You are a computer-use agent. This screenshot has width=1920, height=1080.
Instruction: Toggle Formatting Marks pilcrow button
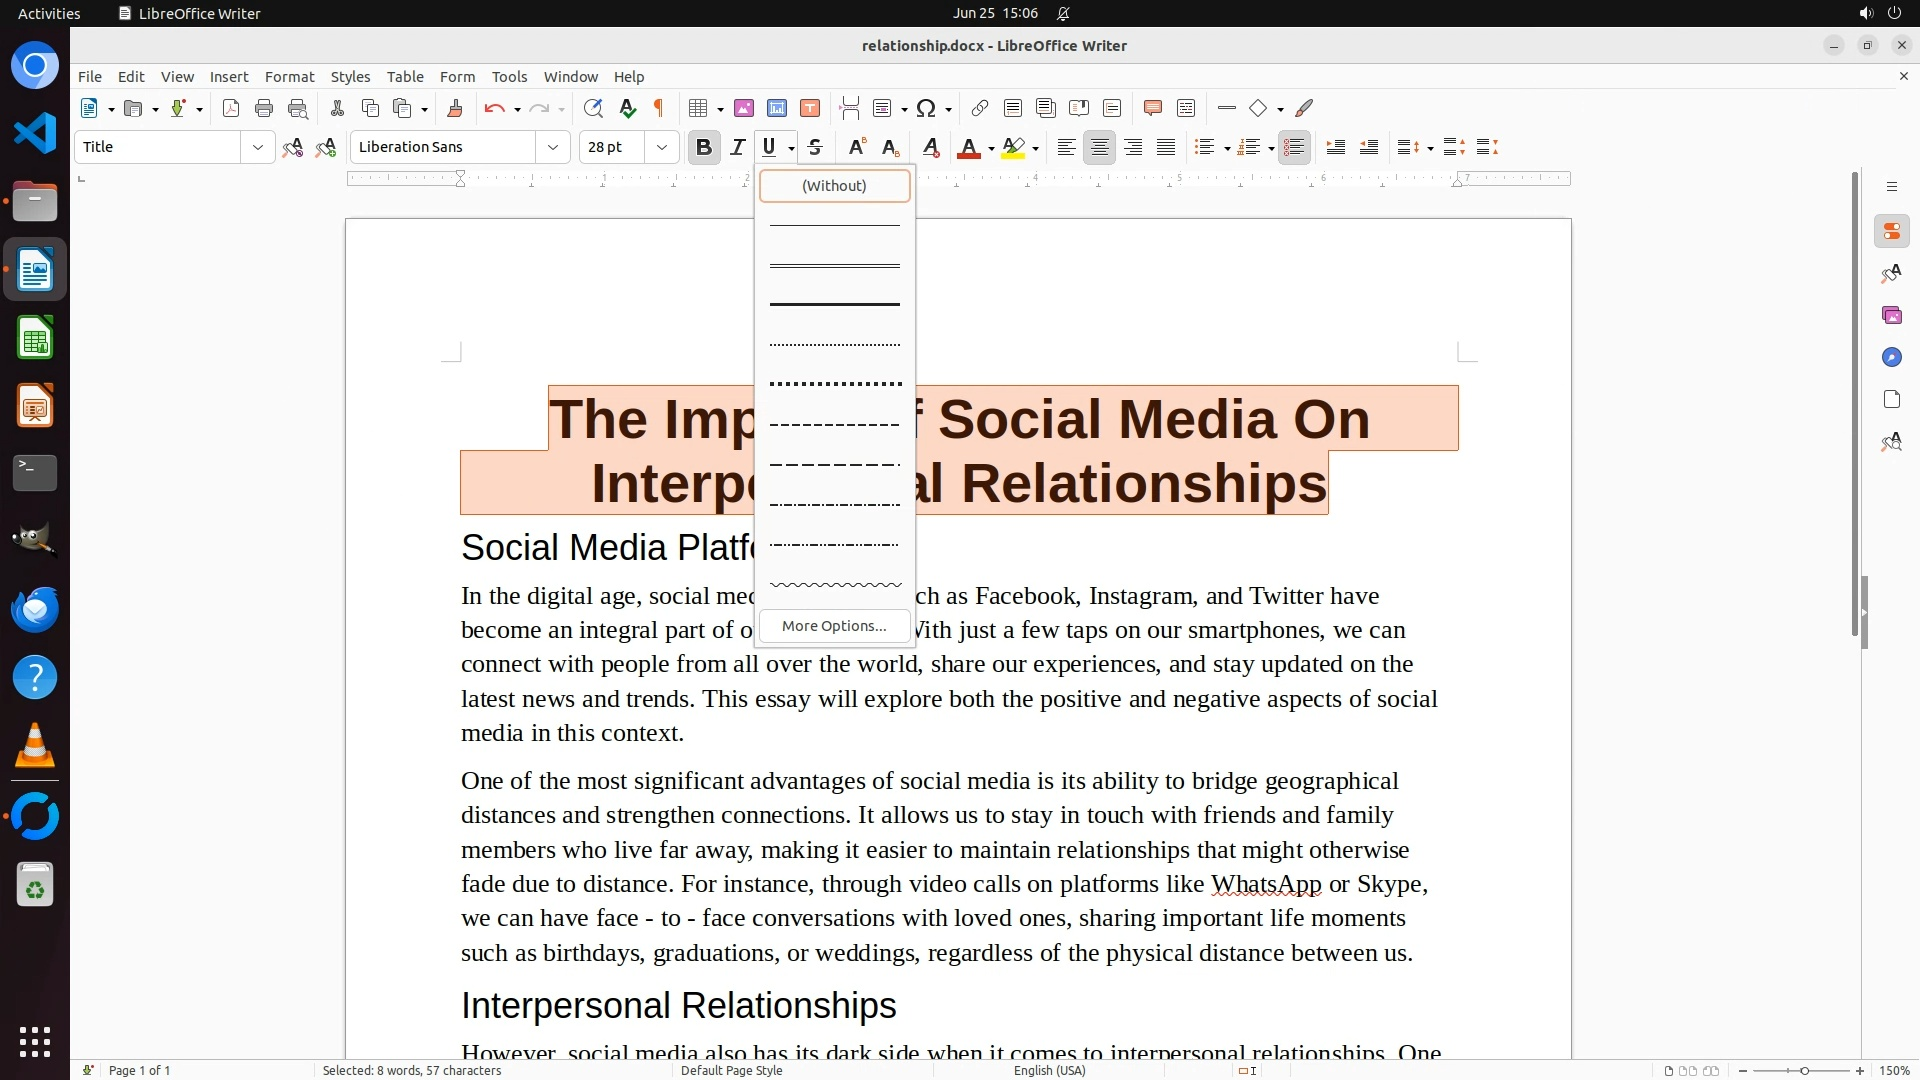point(659,109)
